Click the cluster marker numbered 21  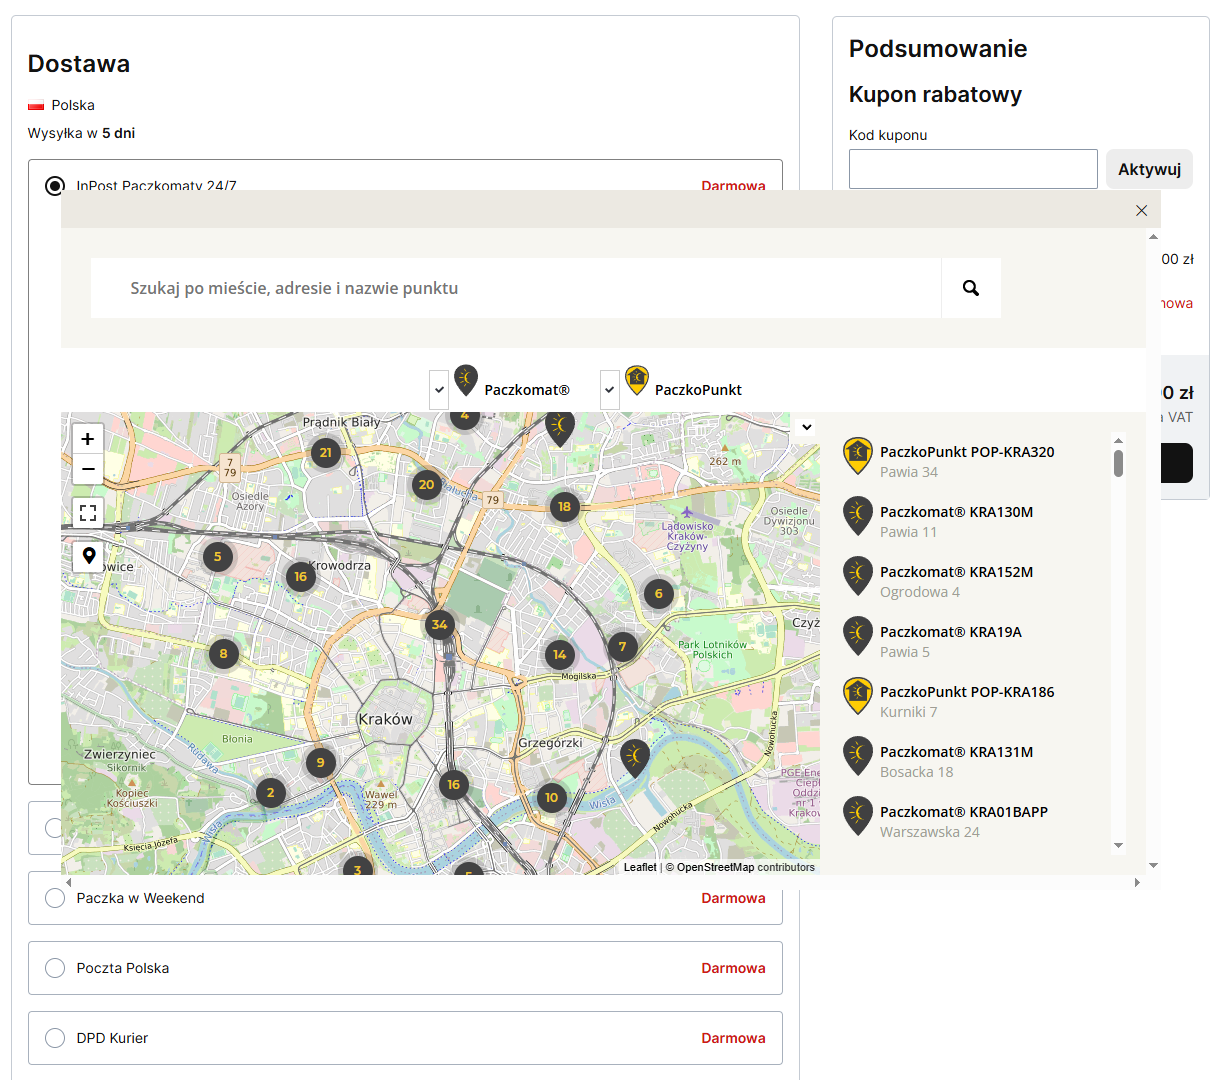pos(325,453)
